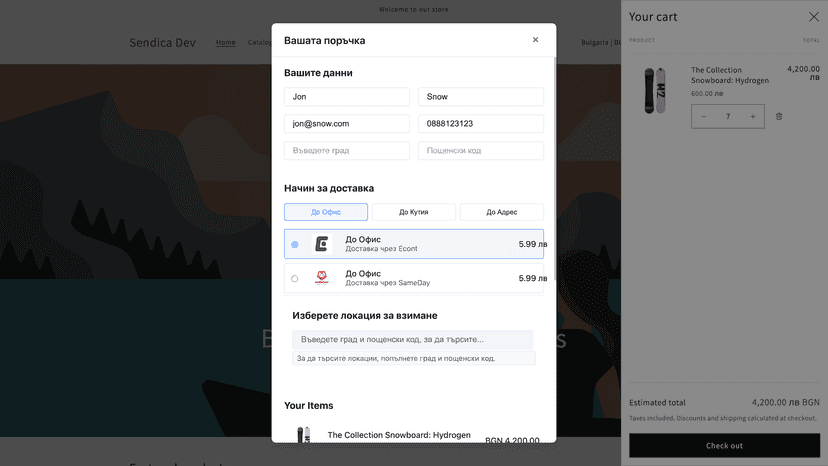Delete the snowboard with the trash icon
828x466 pixels.
[x=779, y=116]
